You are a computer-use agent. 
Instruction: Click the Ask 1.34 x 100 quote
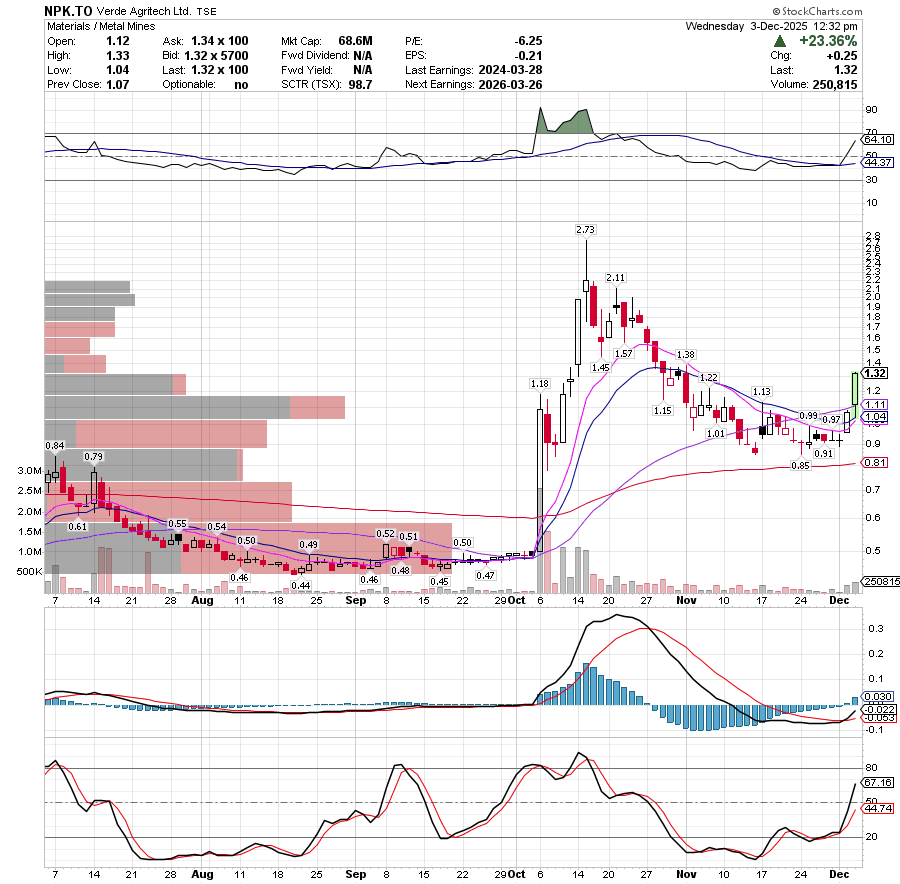click(x=219, y=41)
